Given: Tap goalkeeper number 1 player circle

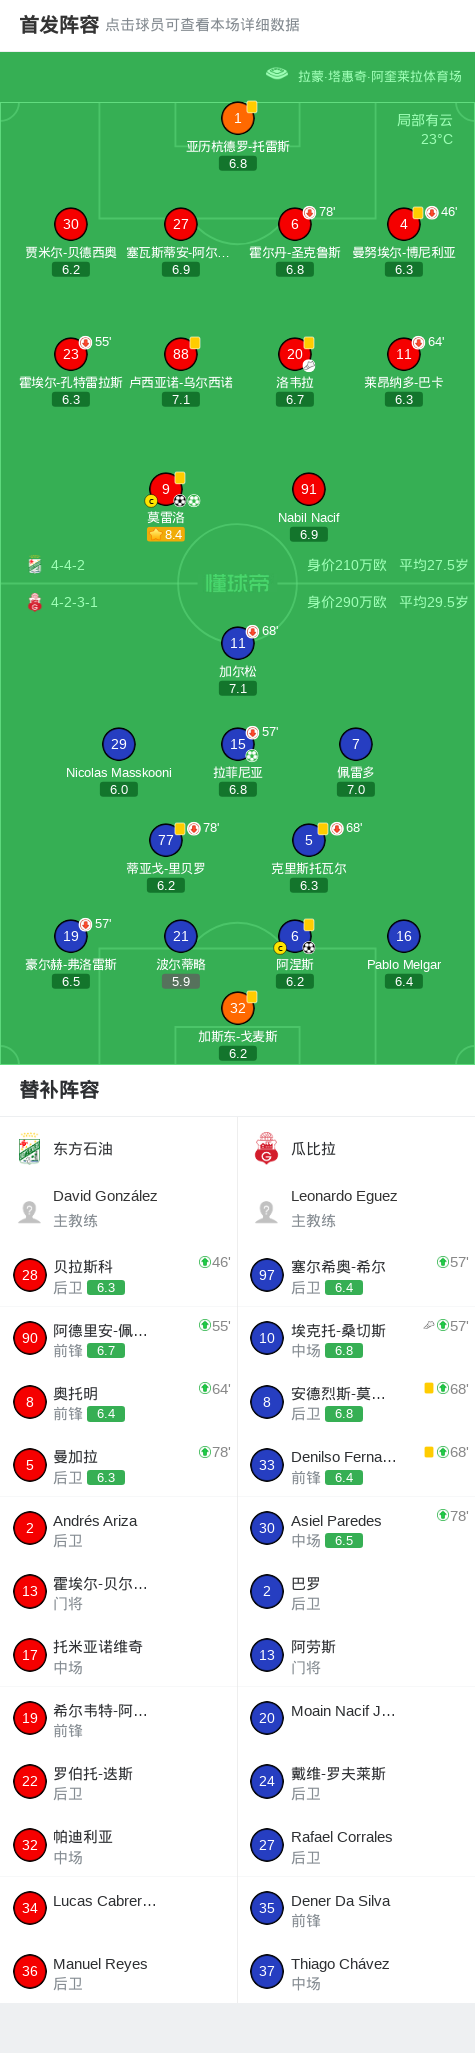Looking at the screenshot, I should [237, 118].
